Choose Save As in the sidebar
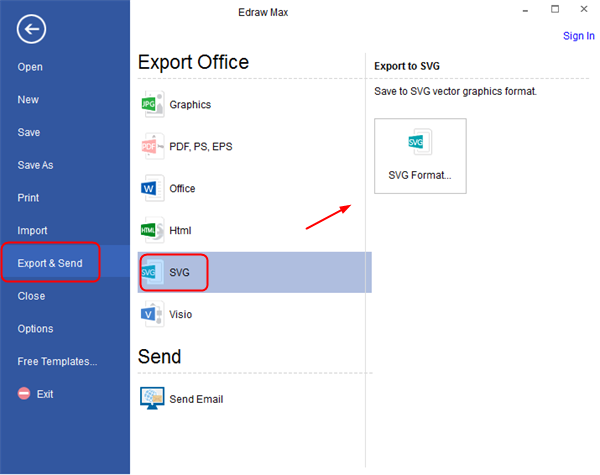 pyautogui.click(x=35, y=165)
